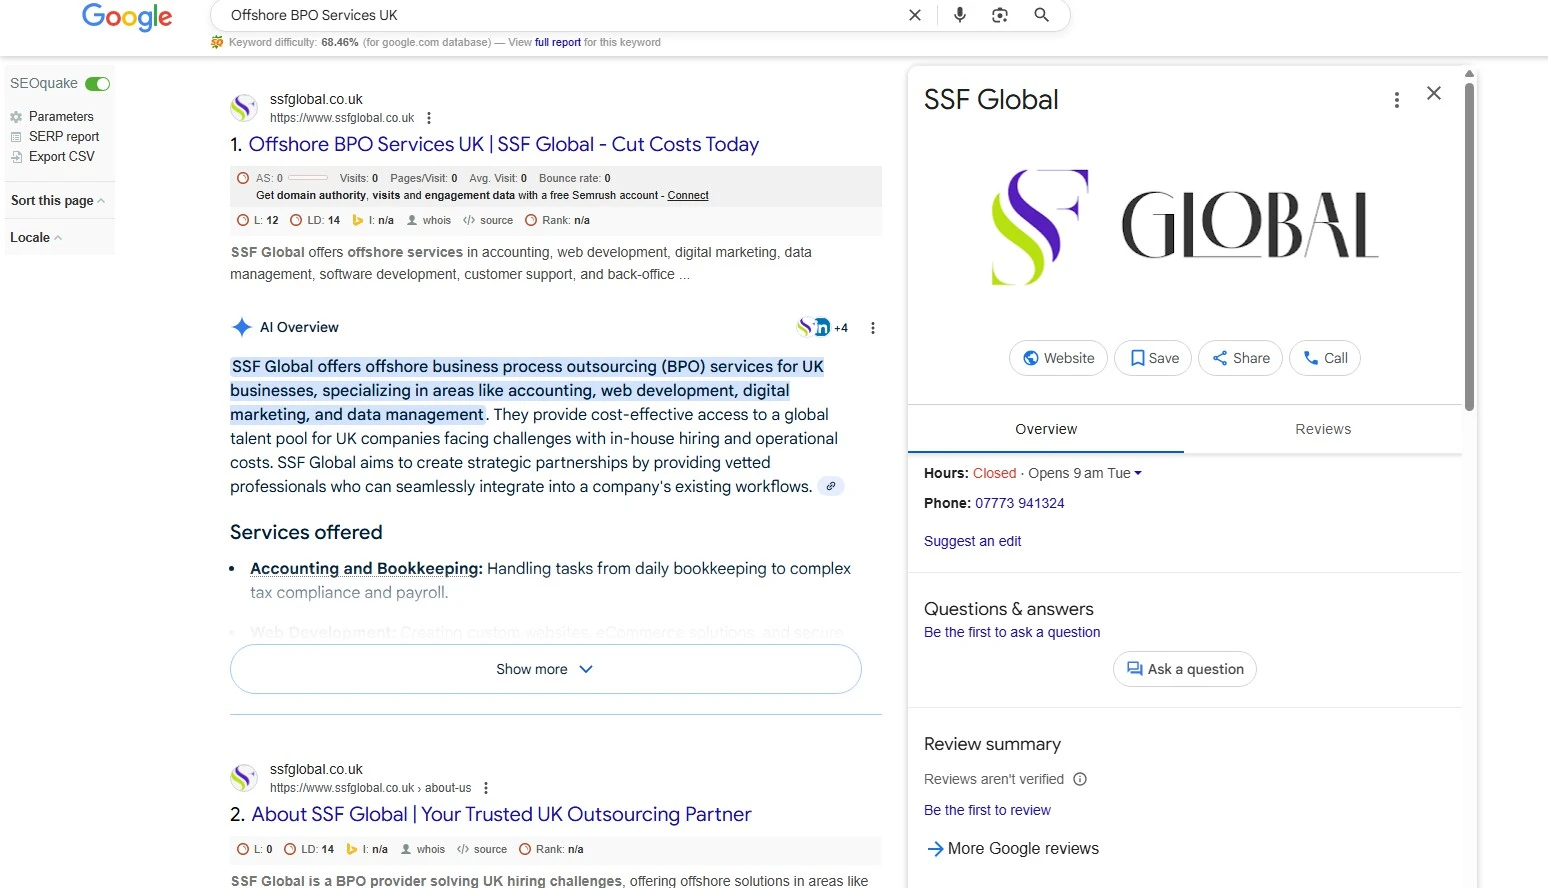Click the Ask a question button

pyautogui.click(x=1185, y=669)
